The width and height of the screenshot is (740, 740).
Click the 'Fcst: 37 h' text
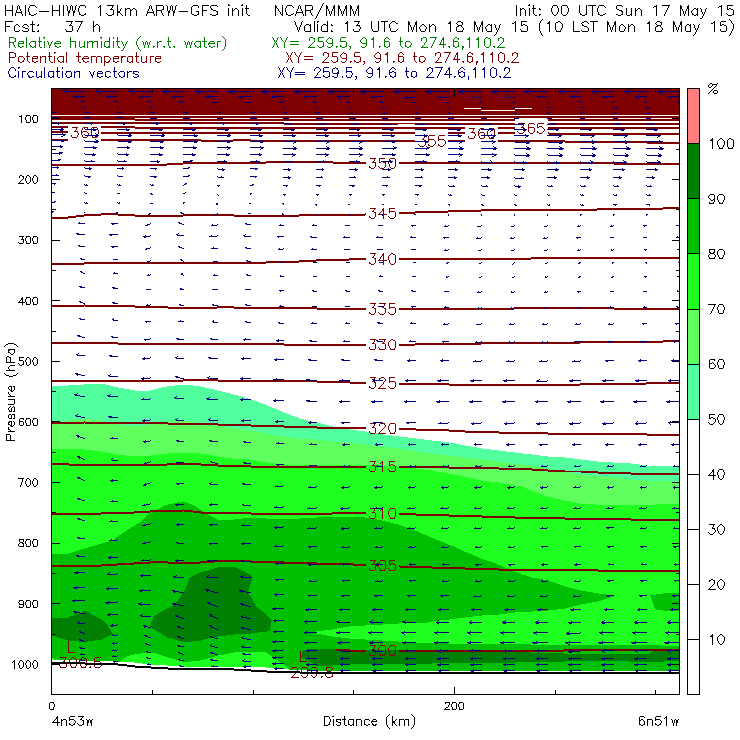[x=52, y=26]
